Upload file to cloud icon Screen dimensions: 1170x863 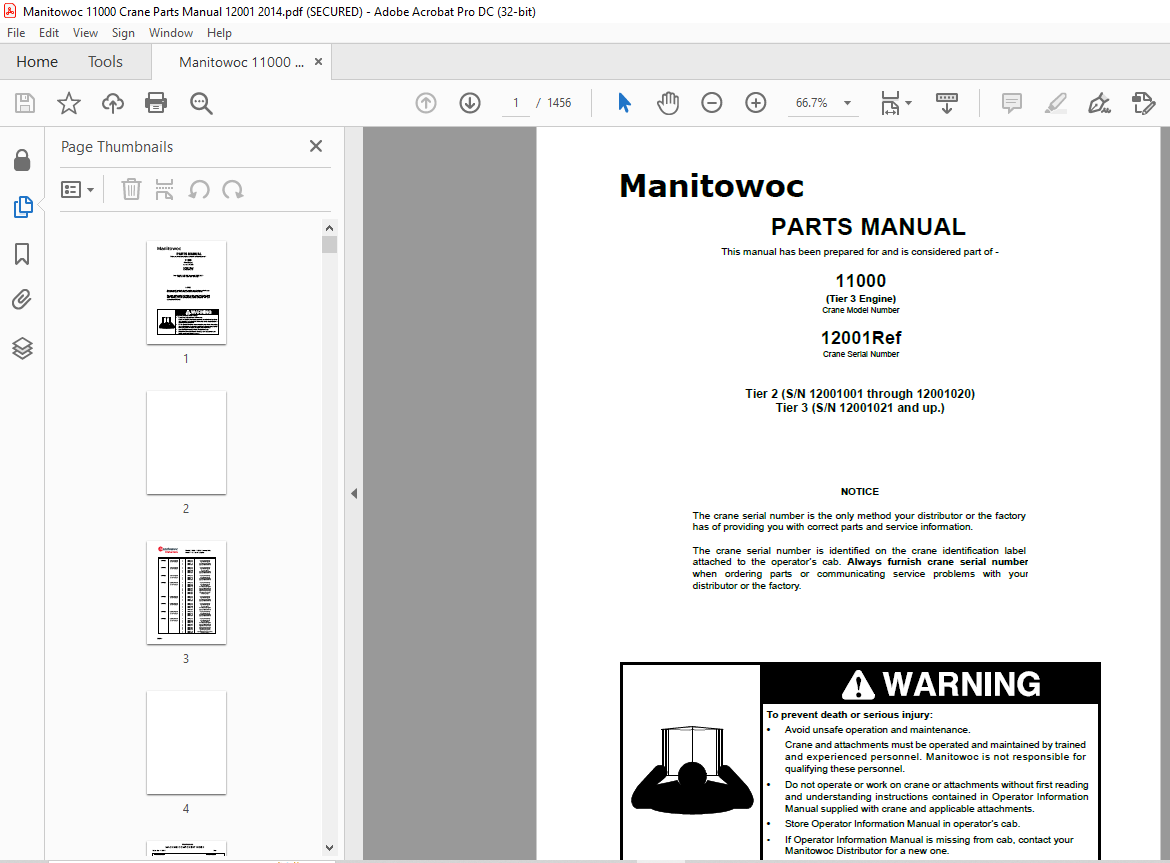[113, 103]
